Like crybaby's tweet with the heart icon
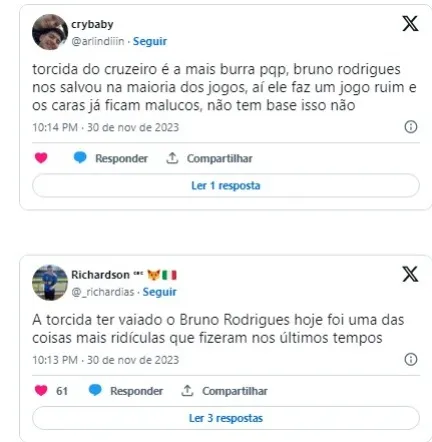 pyautogui.click(x=41, y=158)
